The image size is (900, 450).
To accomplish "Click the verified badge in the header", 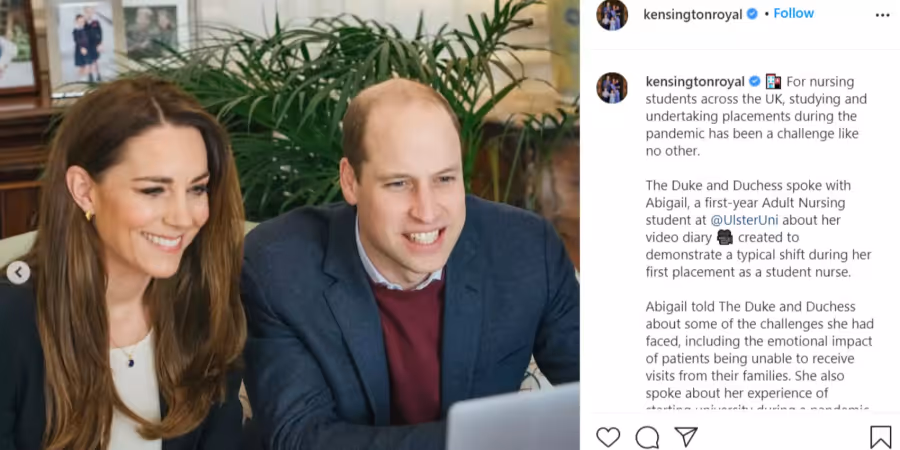I will (x=752, y=14).
